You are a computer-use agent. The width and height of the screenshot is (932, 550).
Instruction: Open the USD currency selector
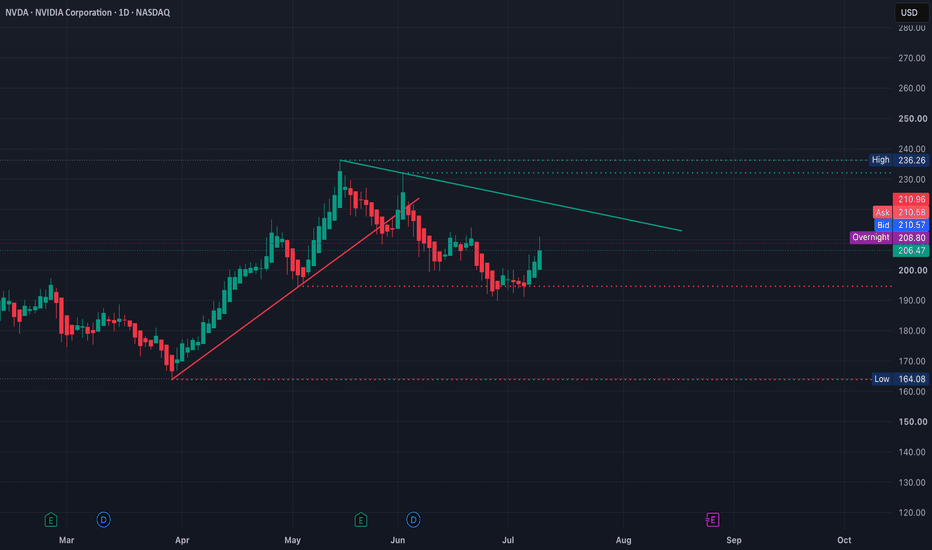tap(911, 12)
